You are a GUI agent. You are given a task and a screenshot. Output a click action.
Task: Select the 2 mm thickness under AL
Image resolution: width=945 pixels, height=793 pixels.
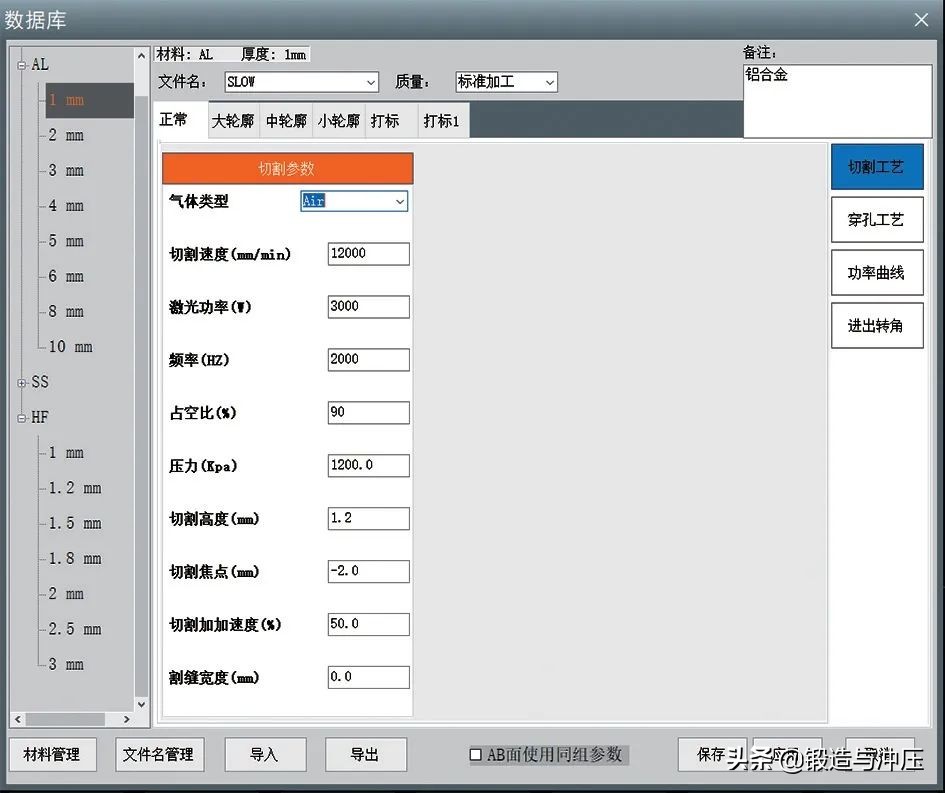[x=66, y=135]
